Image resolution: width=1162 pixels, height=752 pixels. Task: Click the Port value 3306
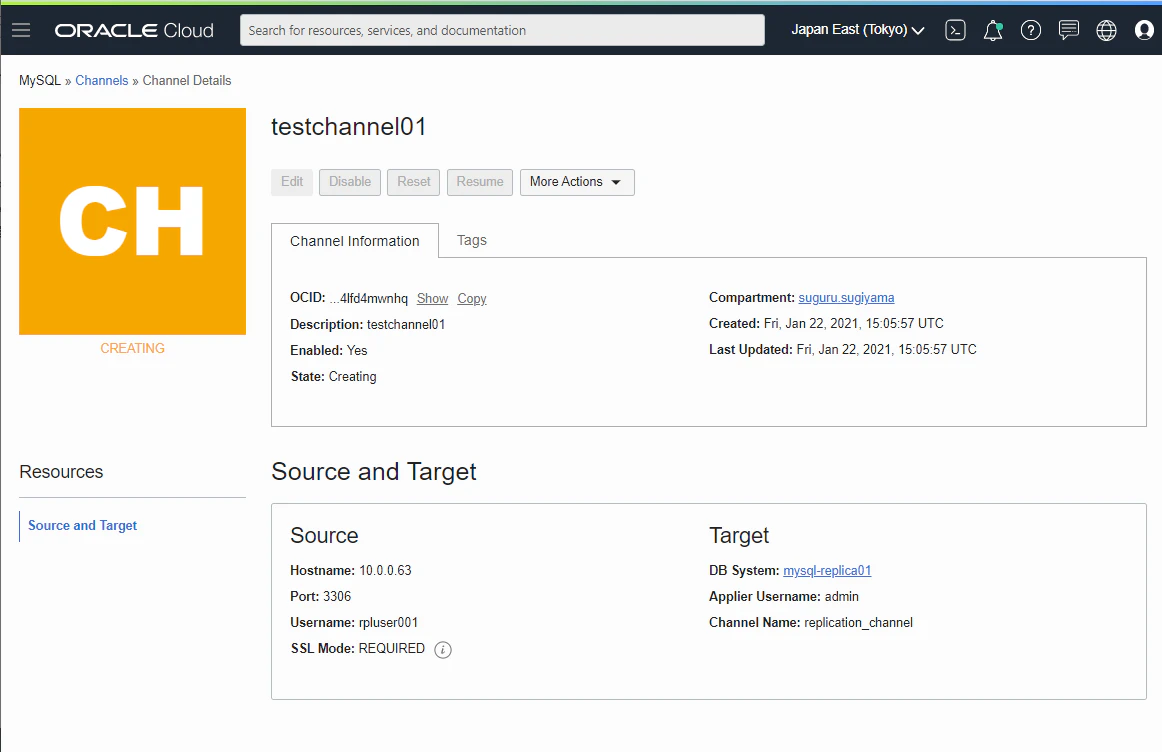[x=337, y=596]
